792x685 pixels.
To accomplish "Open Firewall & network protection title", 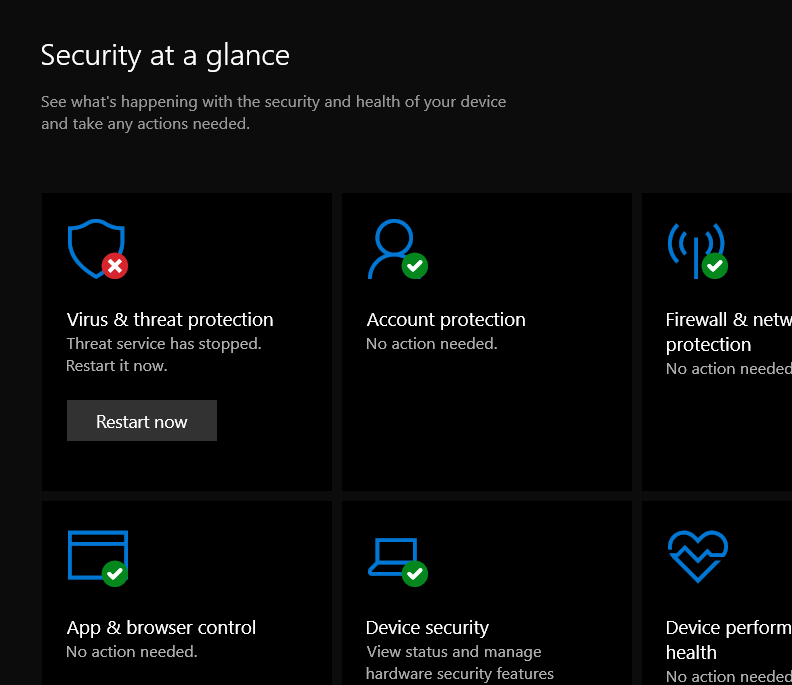I will (729, 332).
